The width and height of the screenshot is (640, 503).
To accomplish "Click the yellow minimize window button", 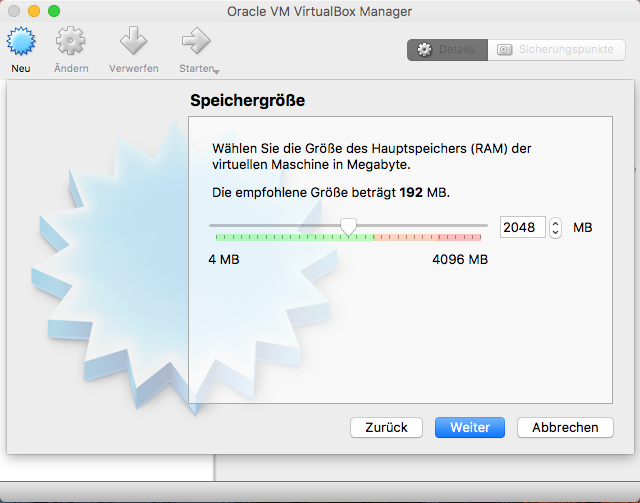I will point(34,11).
